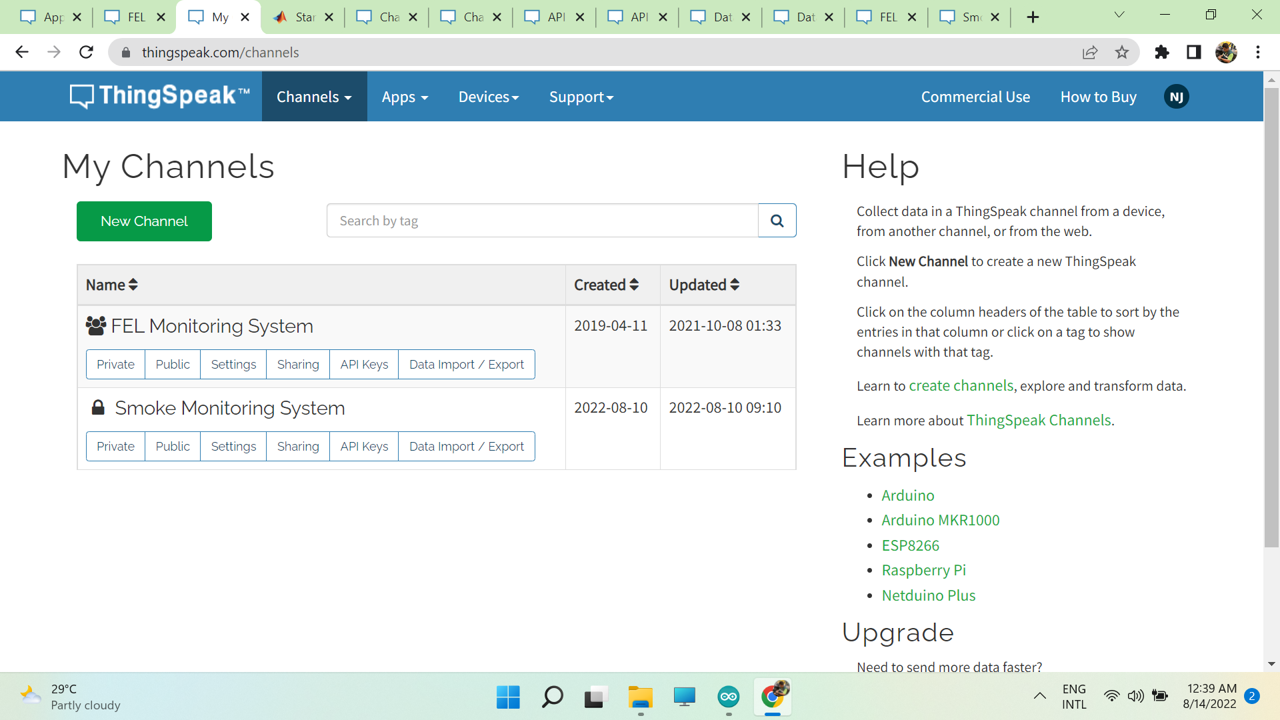Screen dimensions: 1280x720
Task: Bookmark this page with star icon
Action: [x=1122, y=52]
